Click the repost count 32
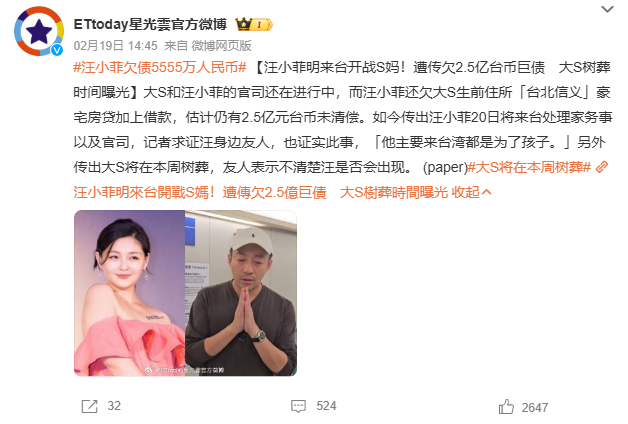 [114, 406]
